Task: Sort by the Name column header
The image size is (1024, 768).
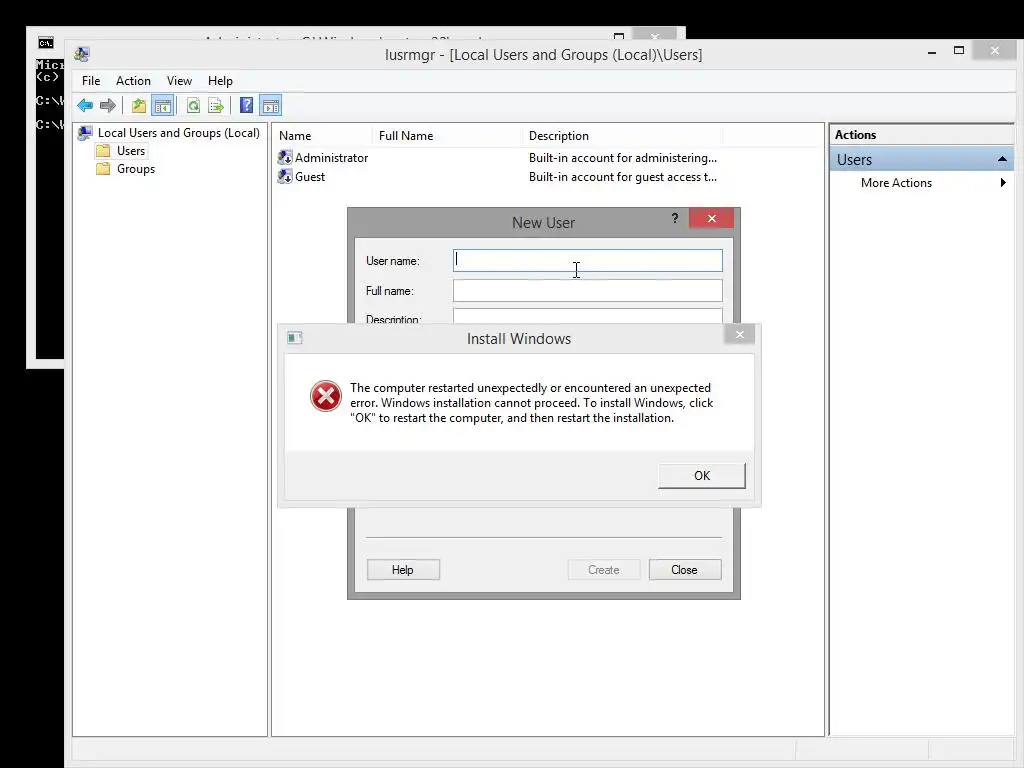Action: (321, 136)
